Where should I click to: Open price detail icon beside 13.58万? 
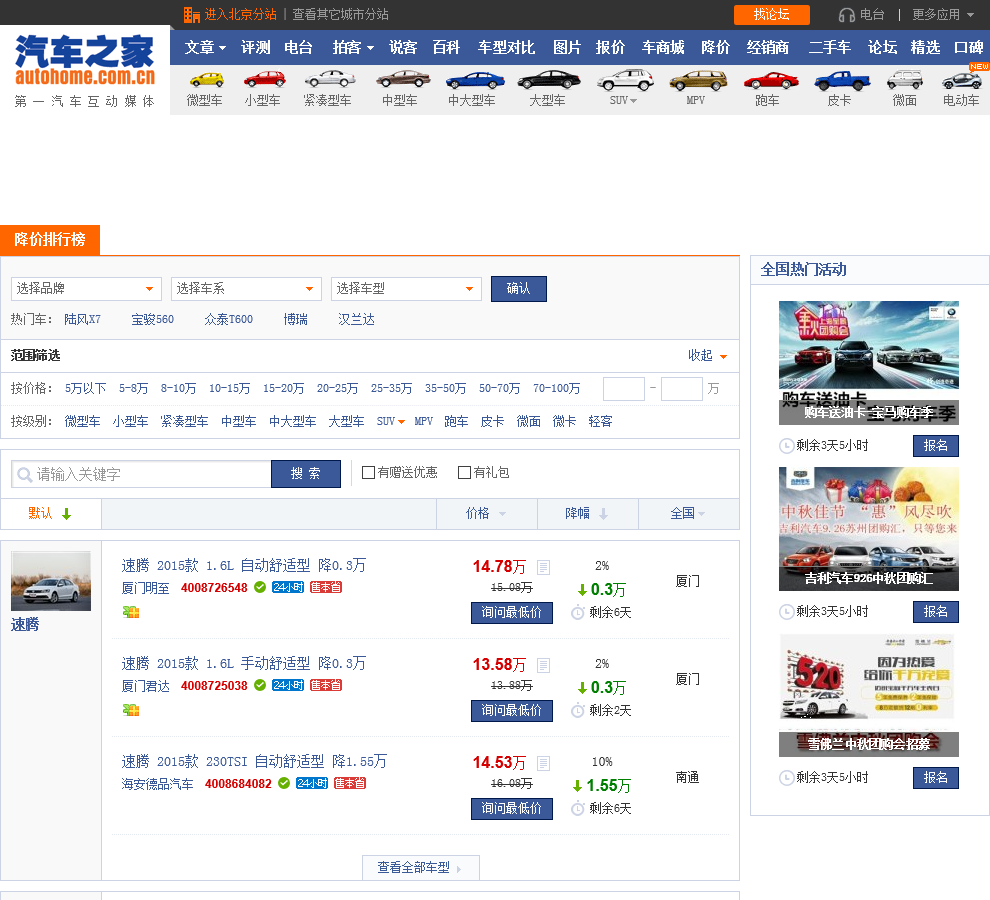point(543,665)
